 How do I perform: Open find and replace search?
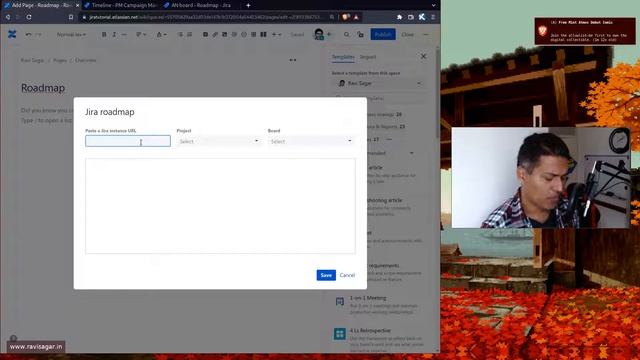[347, 35]
